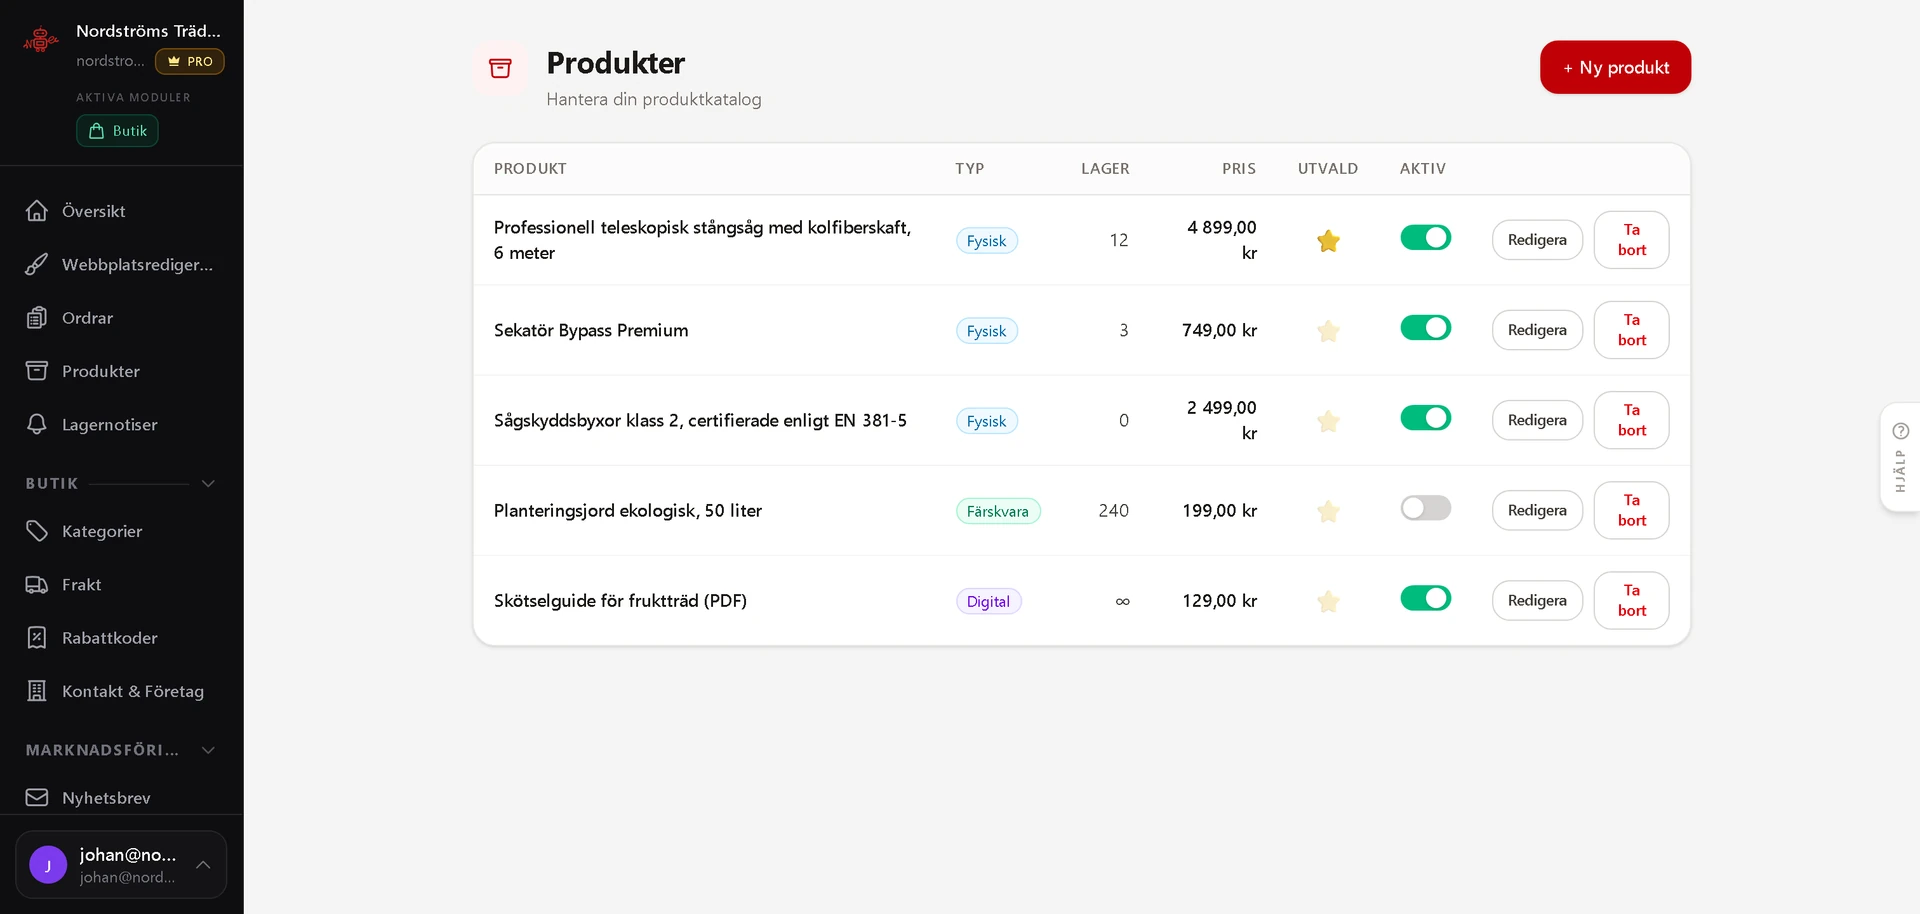
Task: Edit Planteringsjord ekologisk
Action: click(1537, 510)
